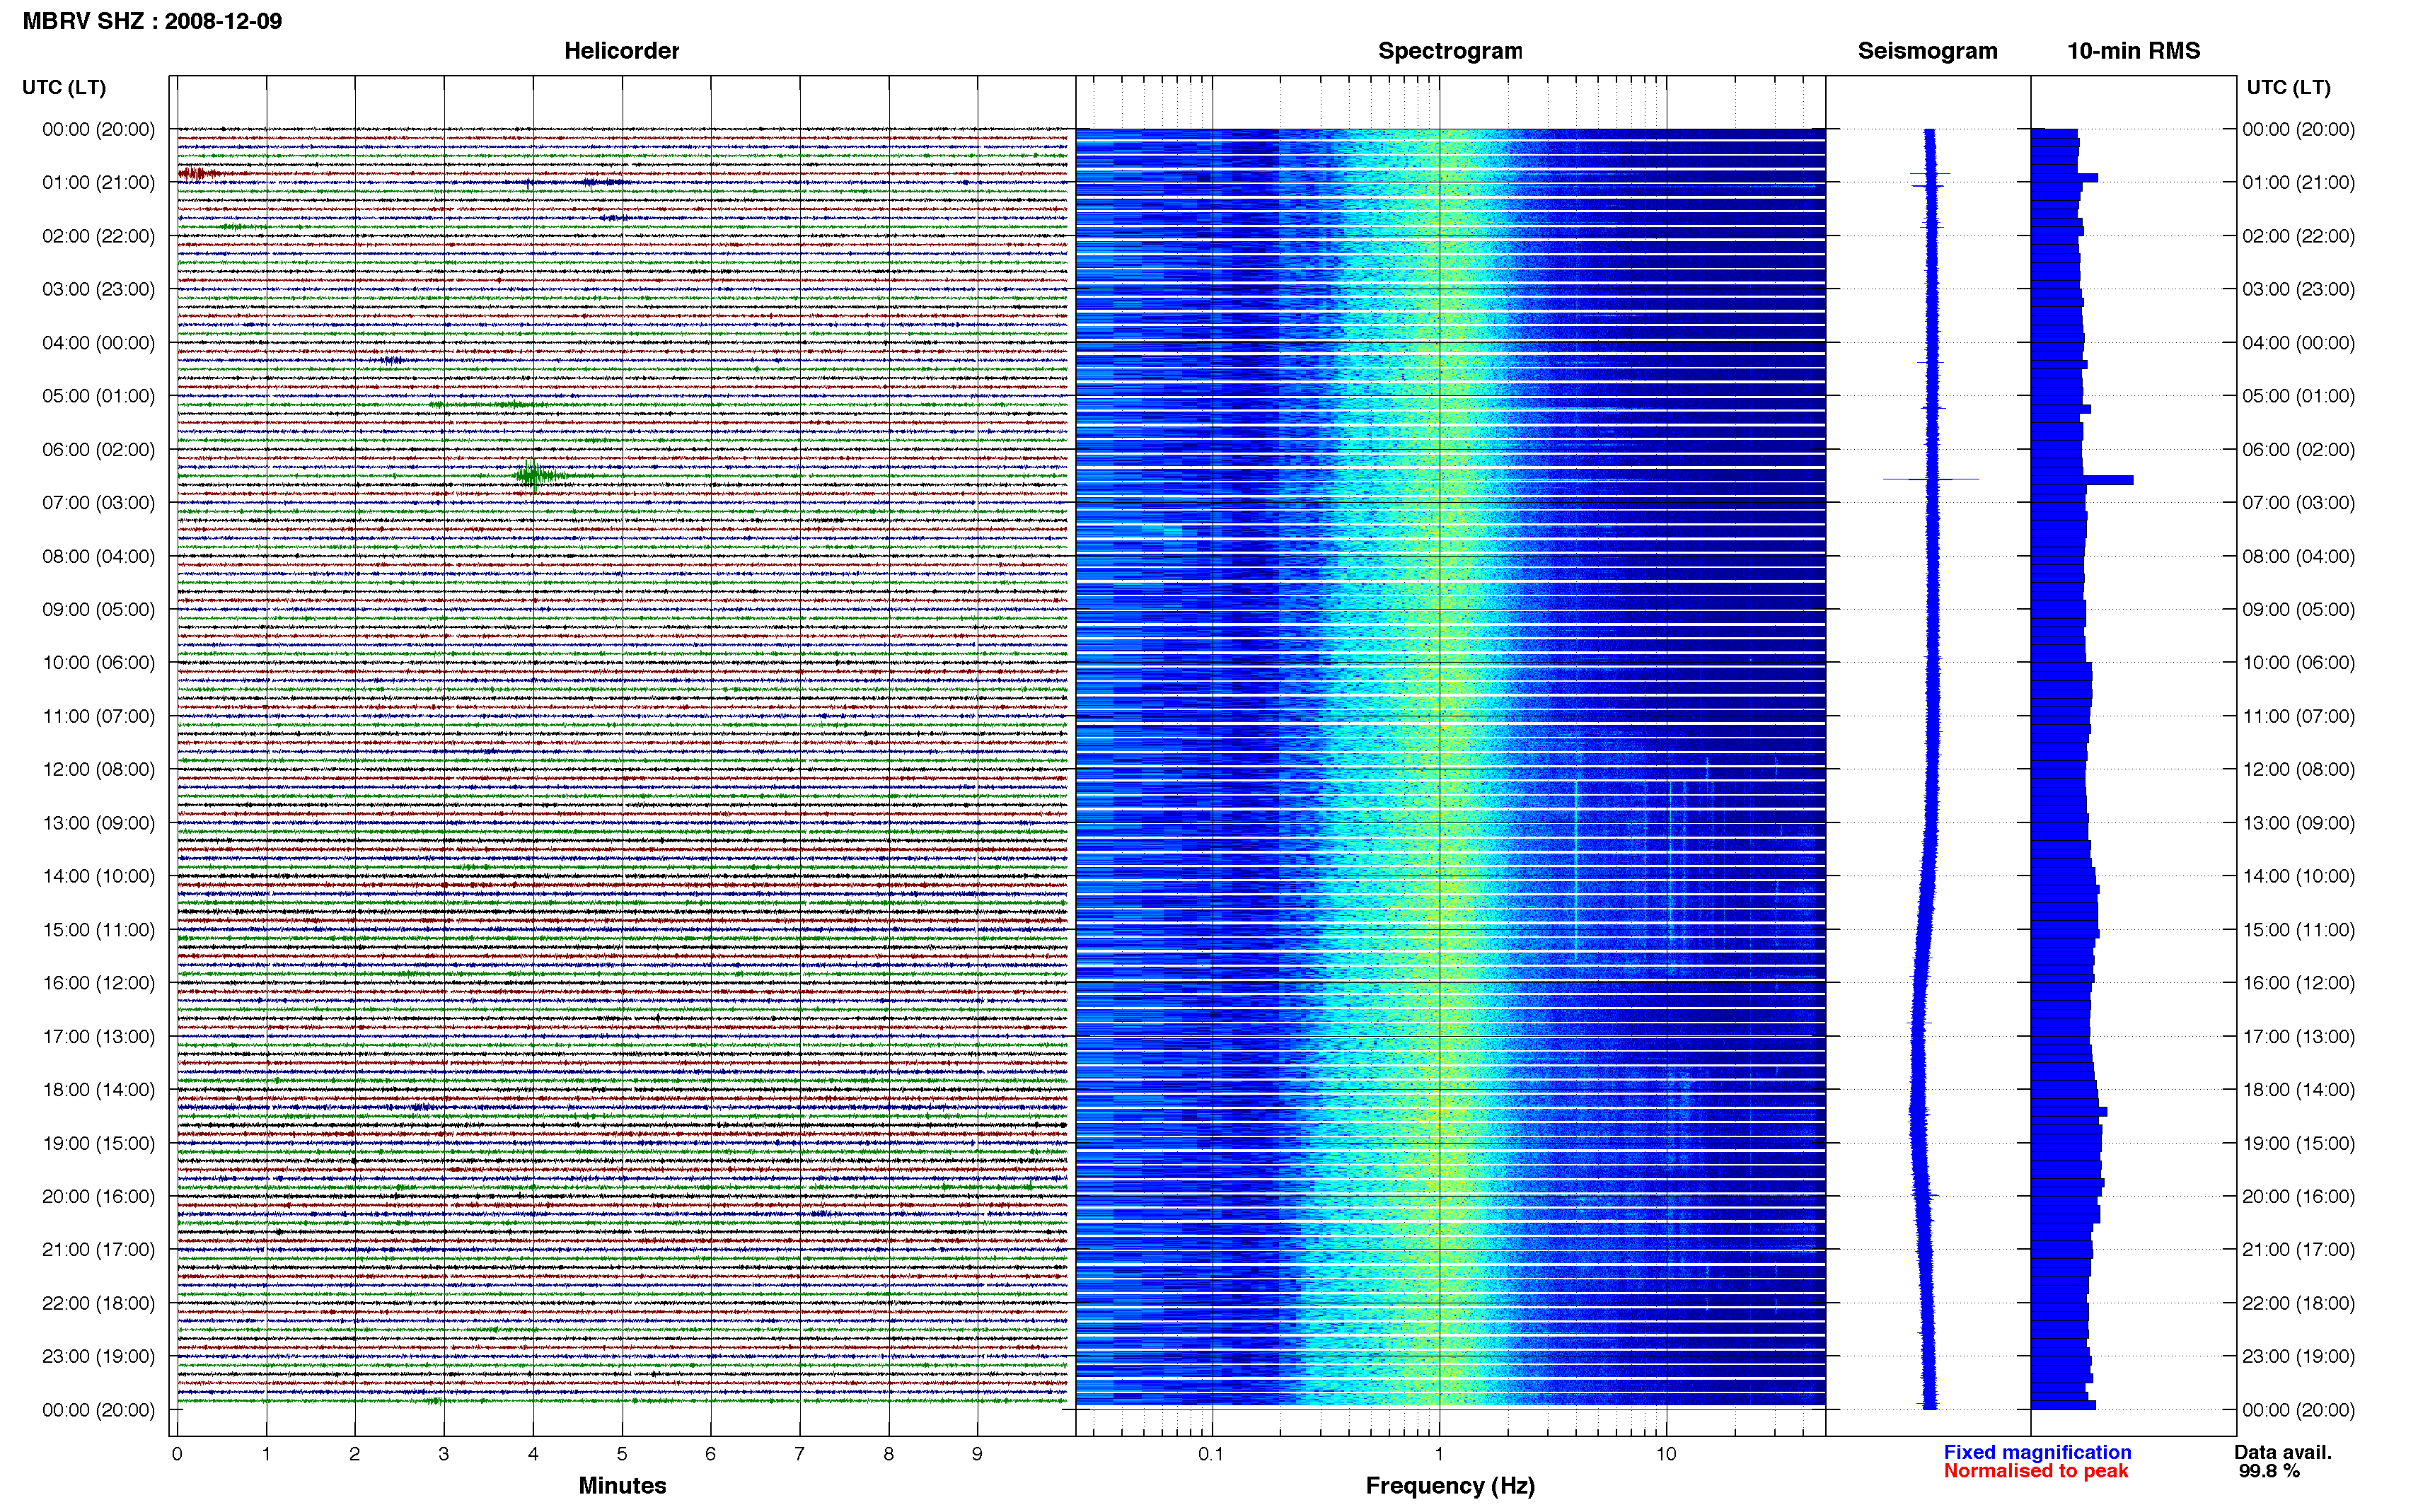Click the red helicorder burst before 01:00
Viewport: 2418px width, 1512px height.
click(x=196, y=174)
